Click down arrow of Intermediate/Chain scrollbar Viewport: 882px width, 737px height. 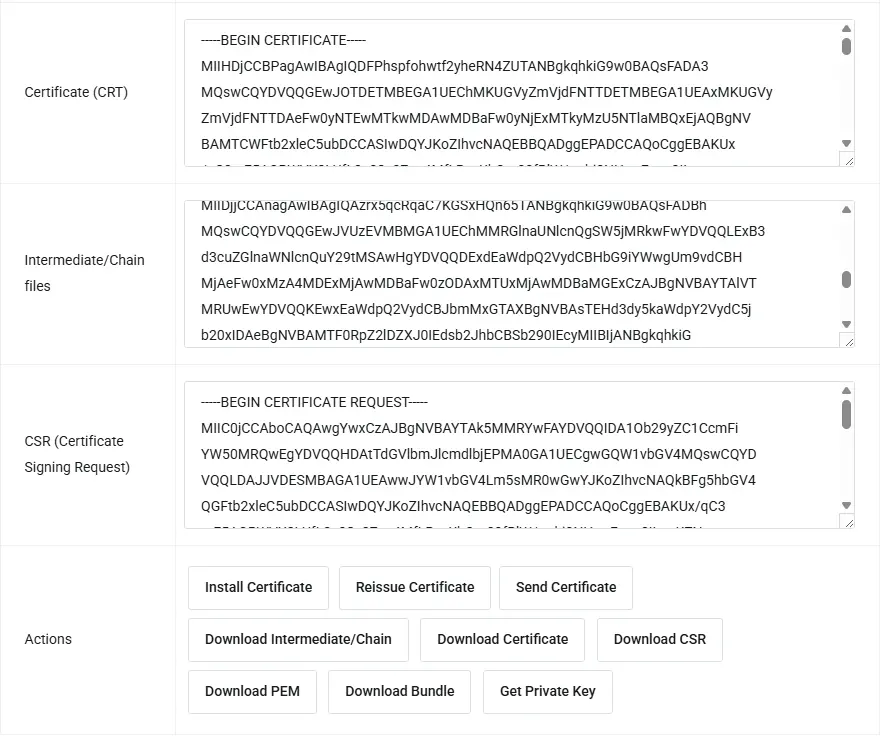pyautogui.click(x=847, y=324)
